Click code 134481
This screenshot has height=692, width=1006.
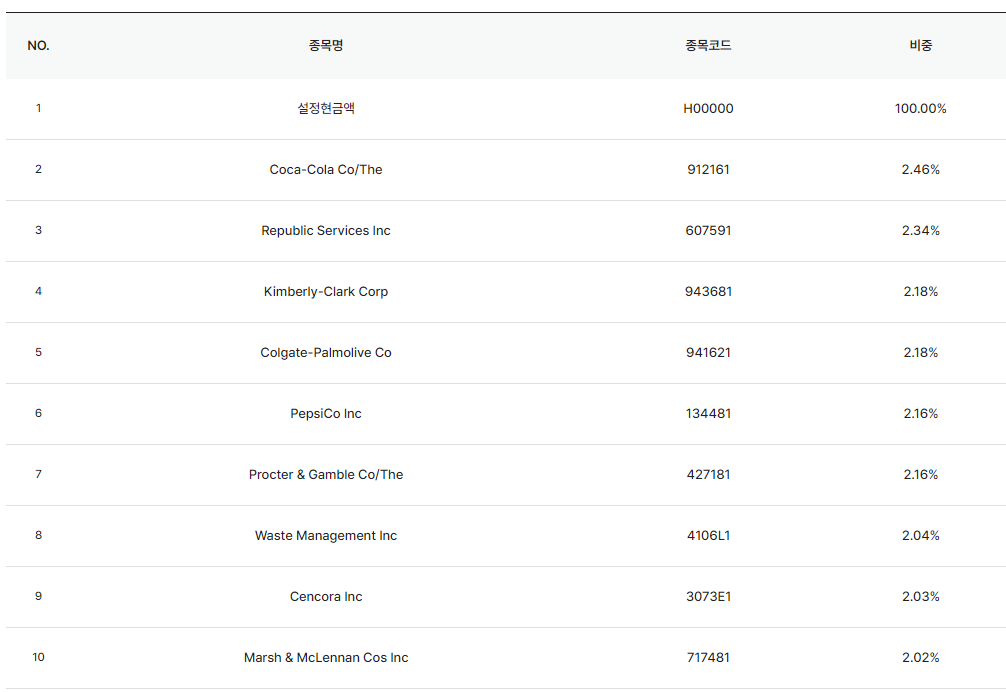coord(708,413)
